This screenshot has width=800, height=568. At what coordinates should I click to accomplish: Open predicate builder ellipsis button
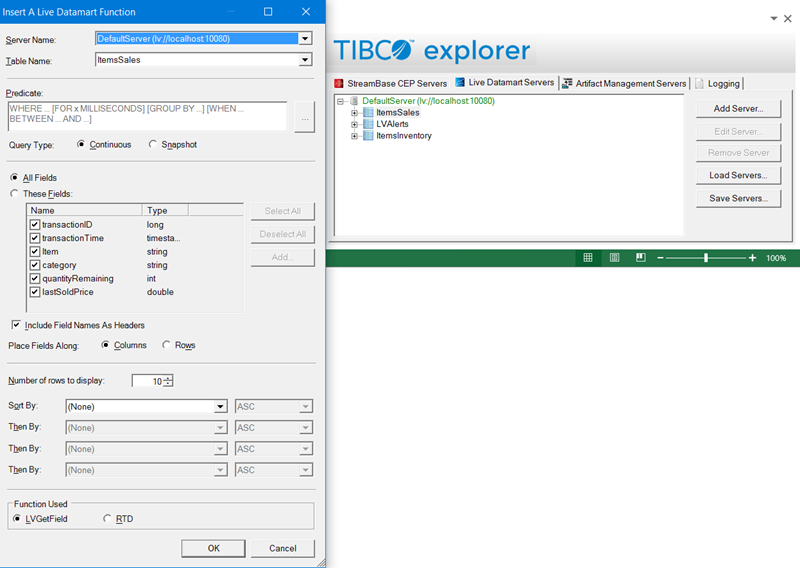[305, 117]
